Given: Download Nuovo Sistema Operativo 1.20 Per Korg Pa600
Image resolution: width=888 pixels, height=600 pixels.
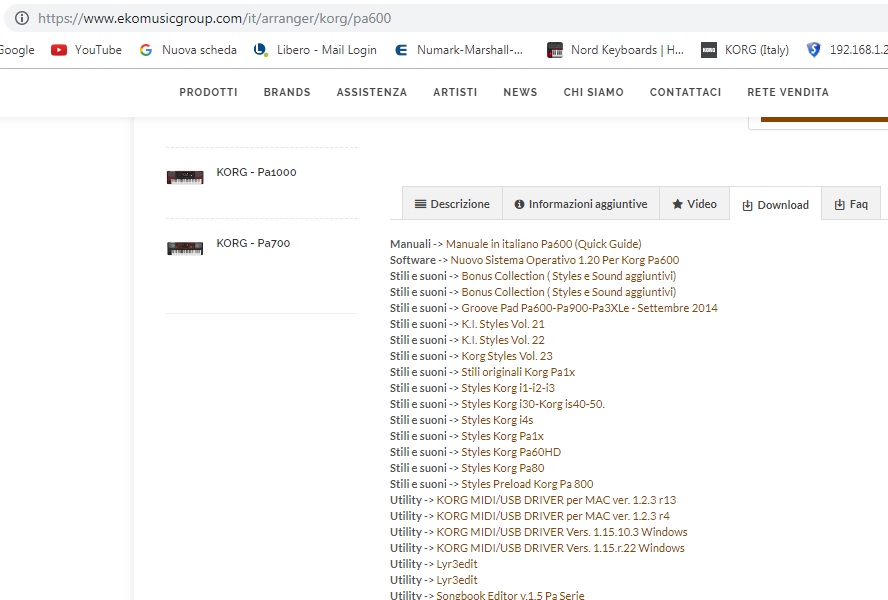Looking at the screenshot, I should 565,260.
